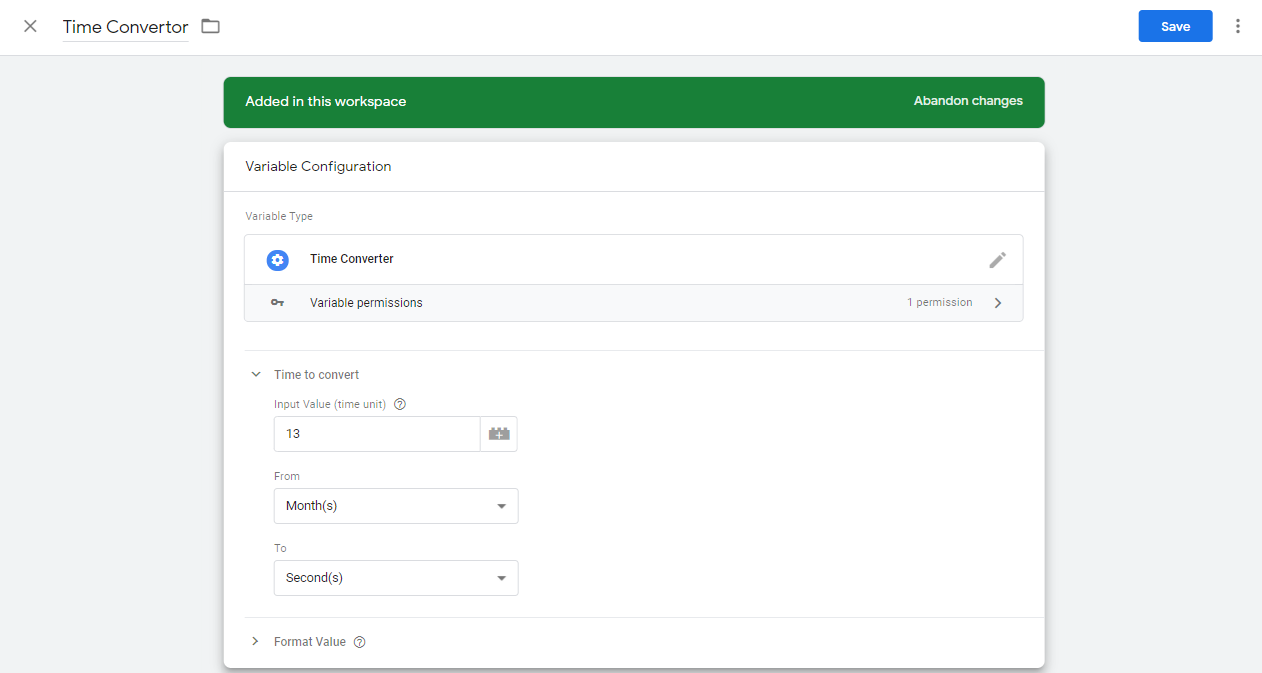Expand the Format Value section
Image resolution: width=1262 pixels, height=673 pixels.
click(x=256, y=642)
